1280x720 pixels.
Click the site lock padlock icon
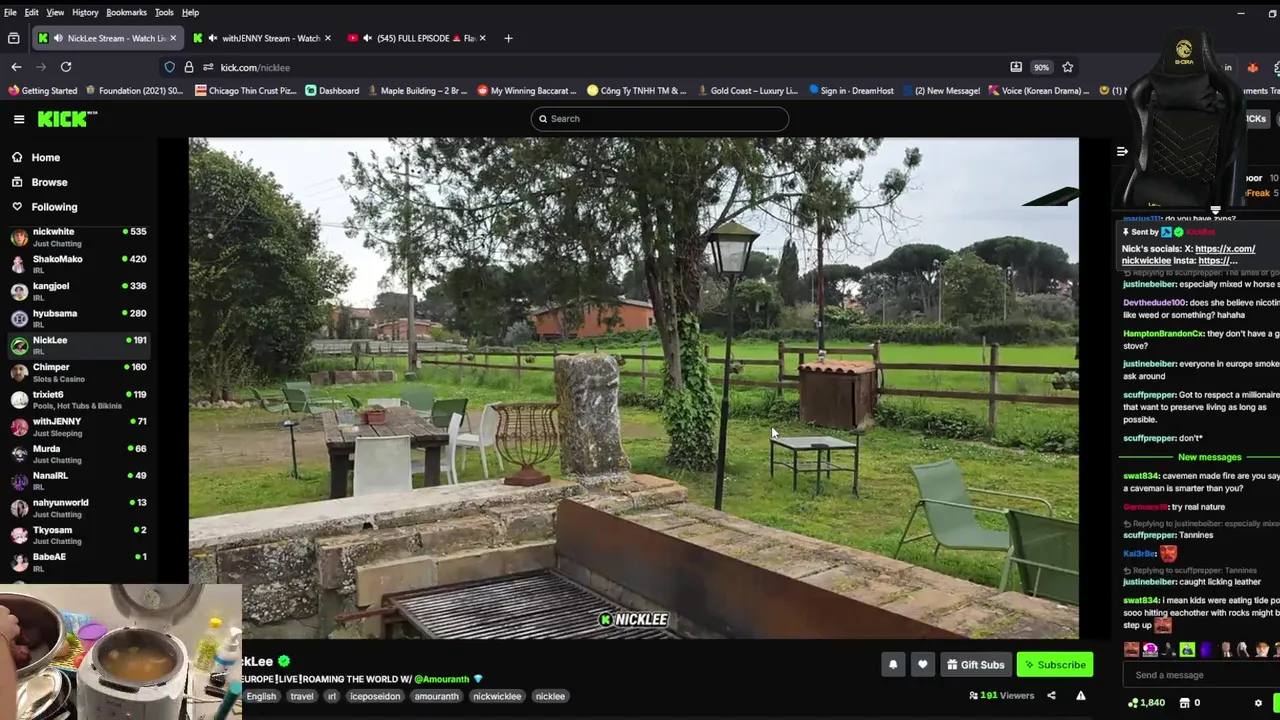[x=189, y=67]
